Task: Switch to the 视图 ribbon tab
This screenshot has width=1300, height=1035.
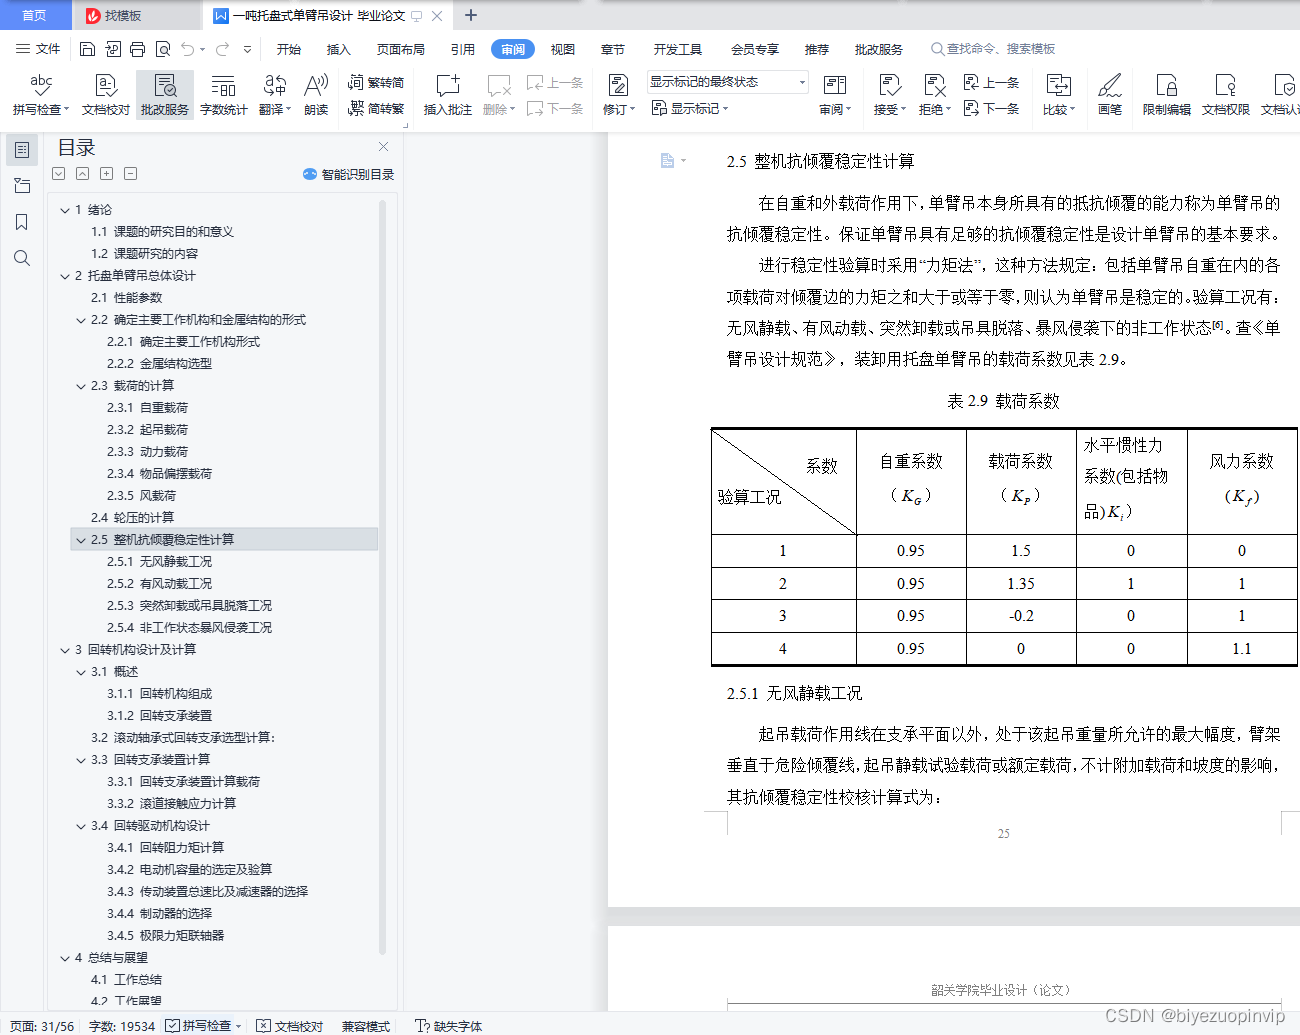Action: pos(563,49)
